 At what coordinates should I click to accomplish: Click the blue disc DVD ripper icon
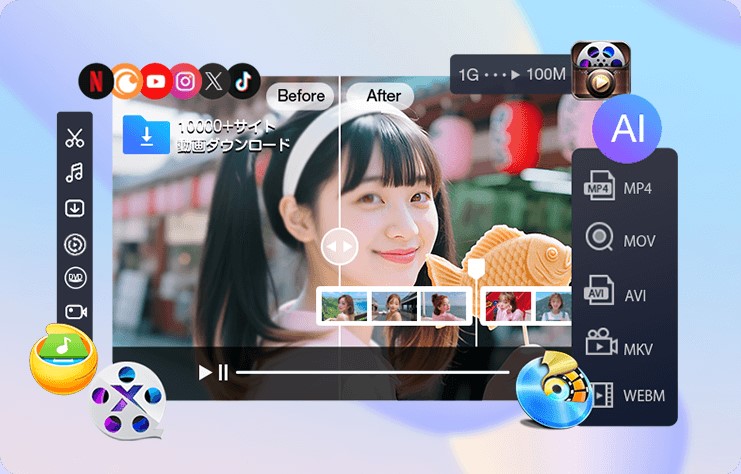click(555, 390)
